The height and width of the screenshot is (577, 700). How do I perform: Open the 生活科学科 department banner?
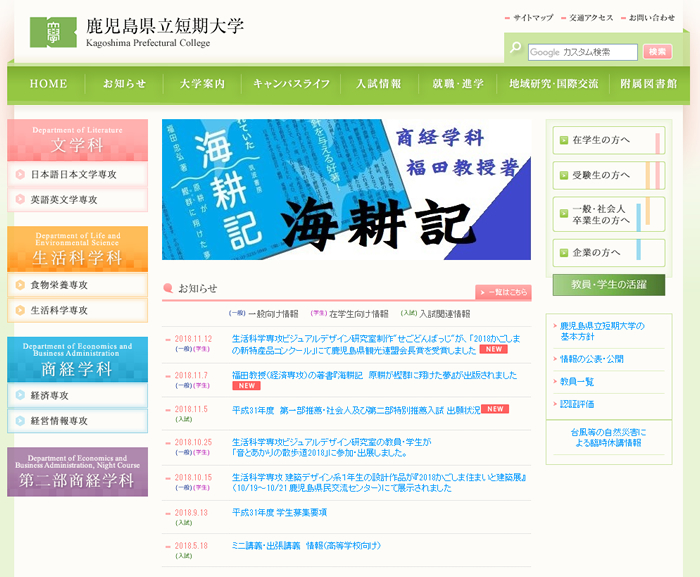(77, 250)
